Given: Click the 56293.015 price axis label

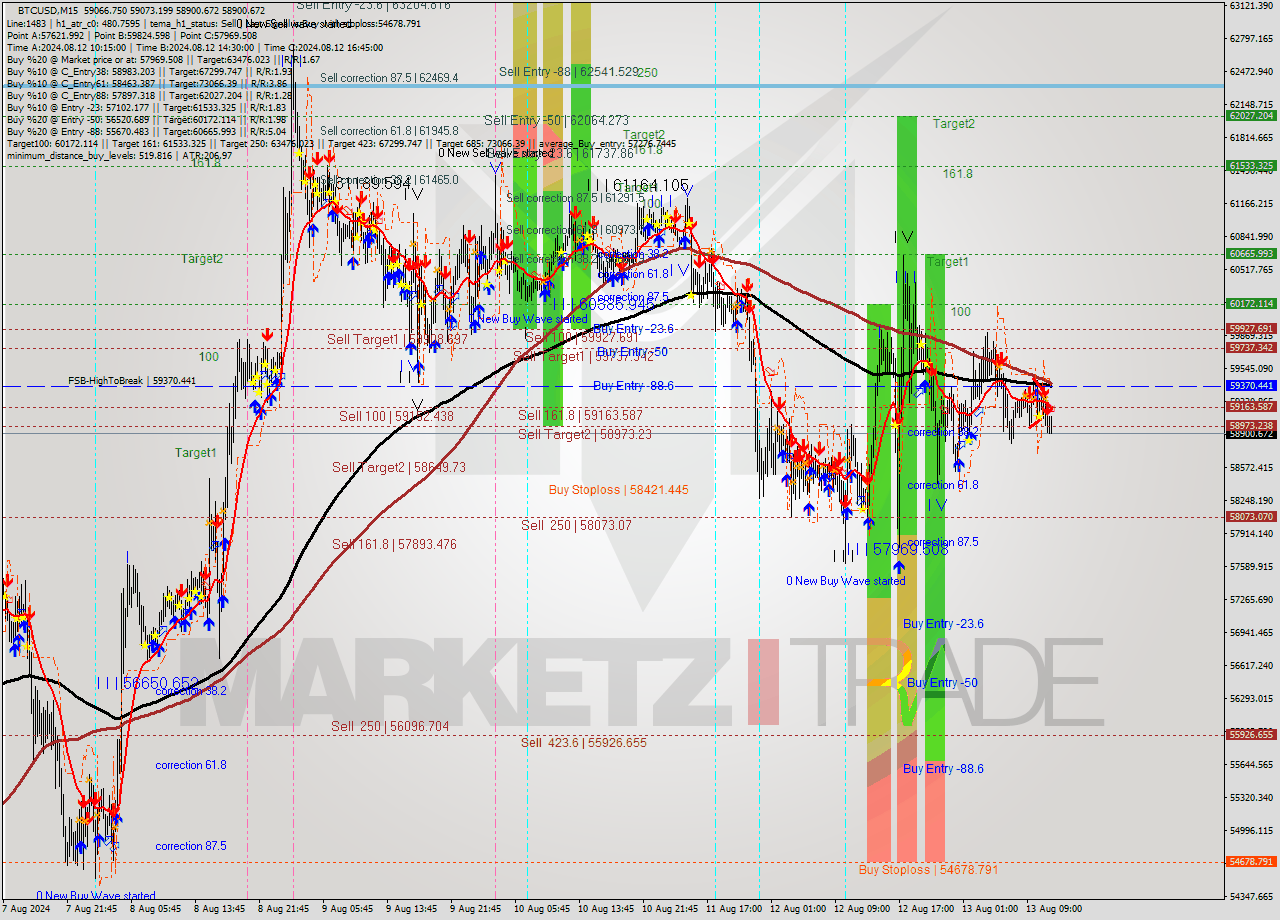Looking at the screenshot, I should pyautogui.click(x=1251, y=699).
